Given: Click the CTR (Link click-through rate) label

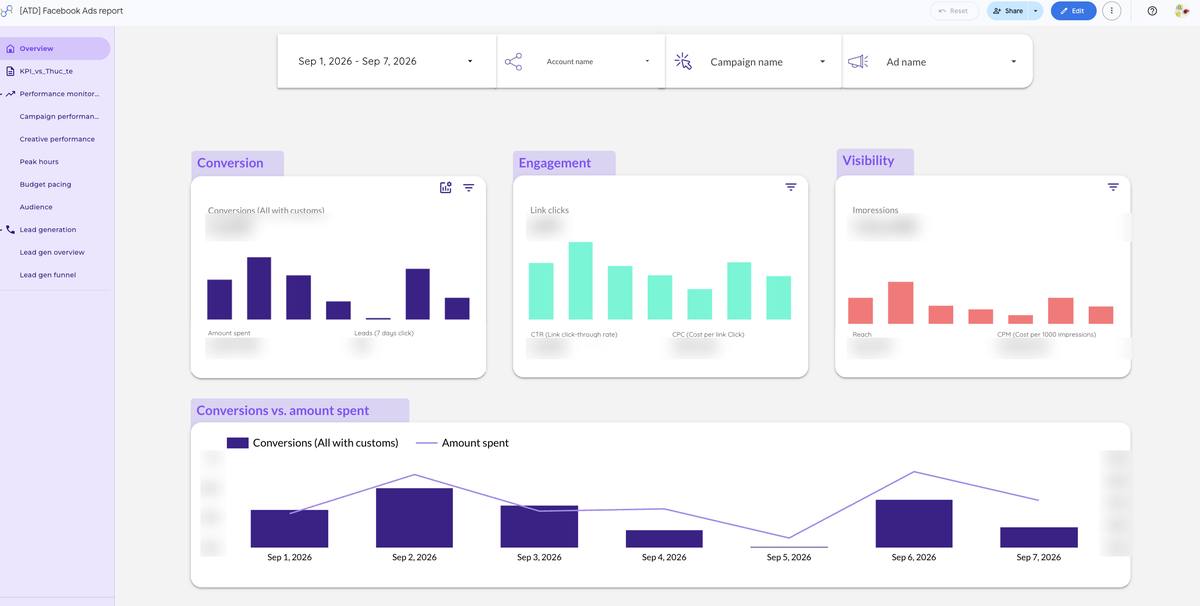Looking at the screenshot, I should coord(574,334).
